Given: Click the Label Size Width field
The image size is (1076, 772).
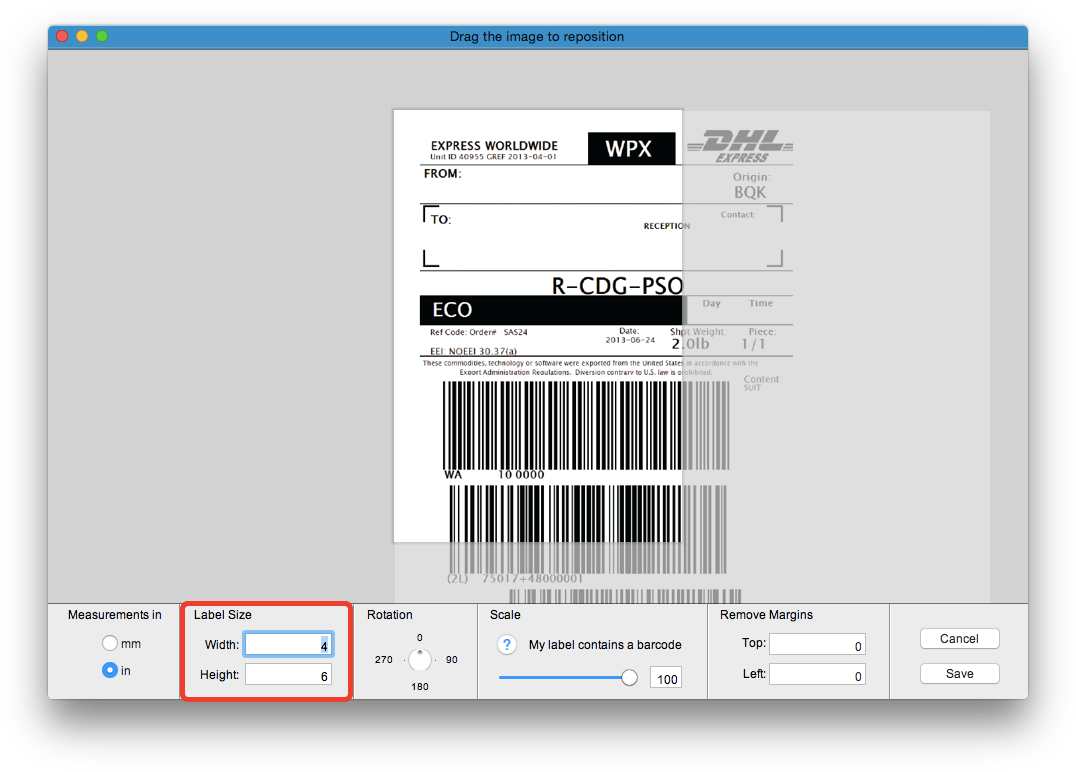Looking at the screenshot, I should coord(288,645).
